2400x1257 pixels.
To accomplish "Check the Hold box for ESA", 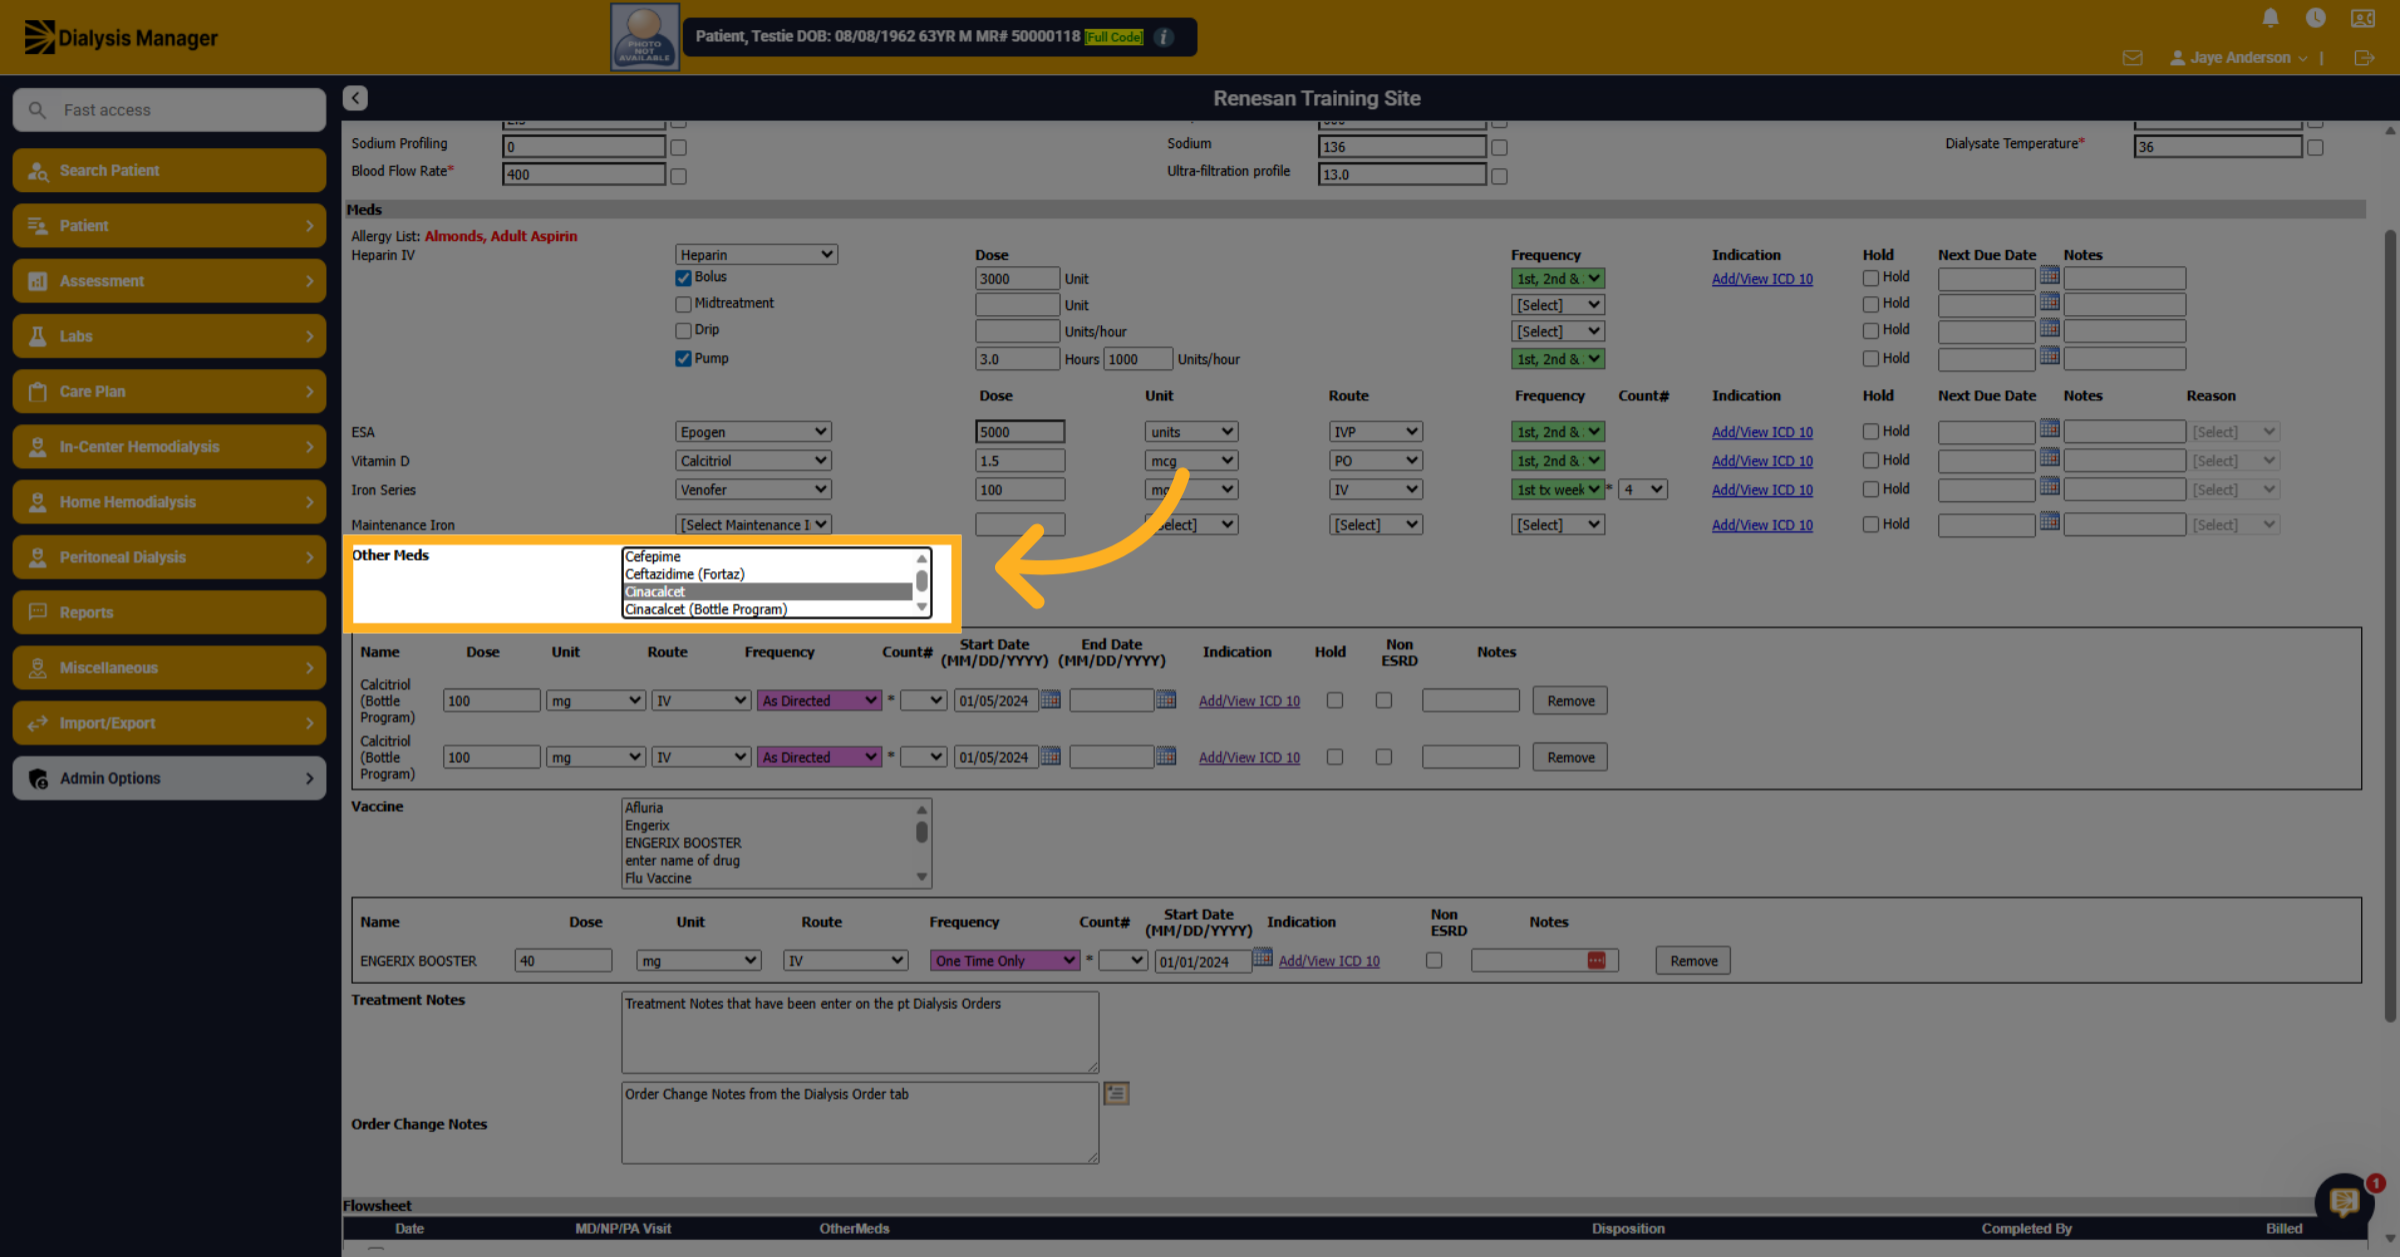I will 1870,432.
